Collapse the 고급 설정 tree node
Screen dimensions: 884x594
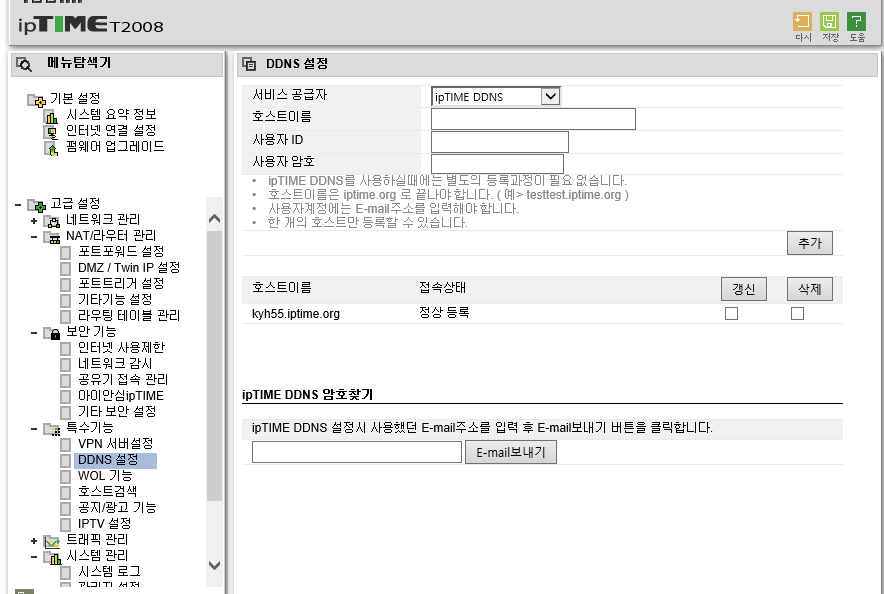pos(18,205)
